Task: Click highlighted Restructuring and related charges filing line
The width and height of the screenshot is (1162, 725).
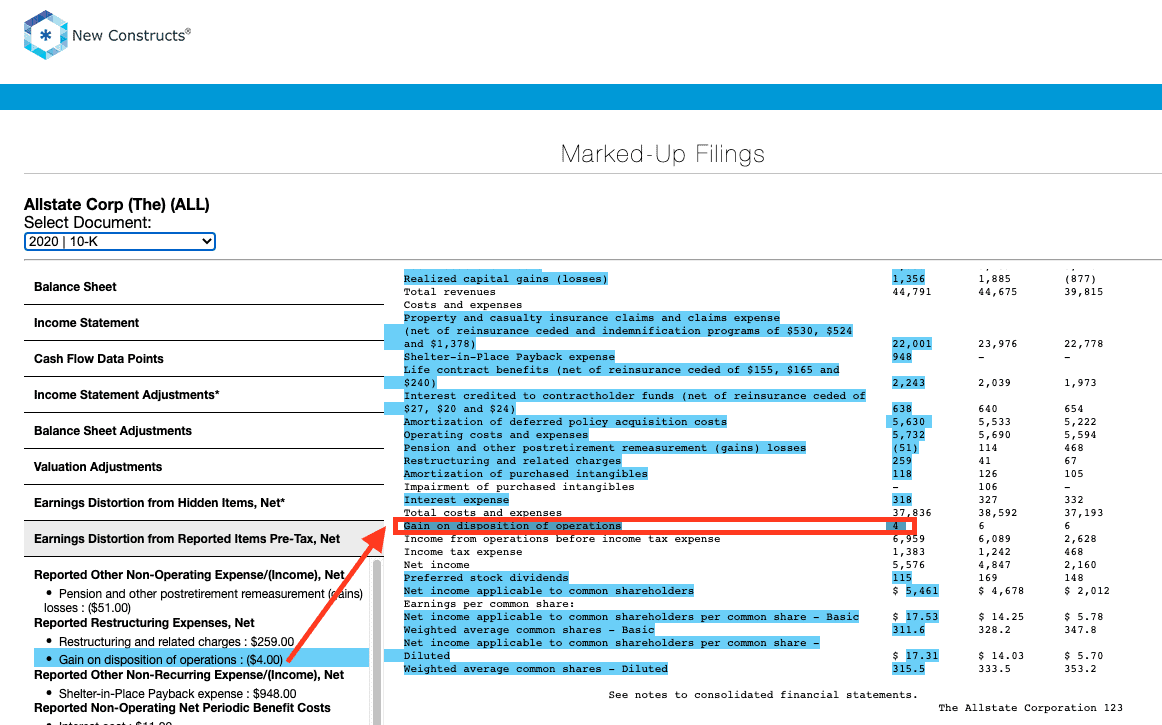Action: [512, 461]
